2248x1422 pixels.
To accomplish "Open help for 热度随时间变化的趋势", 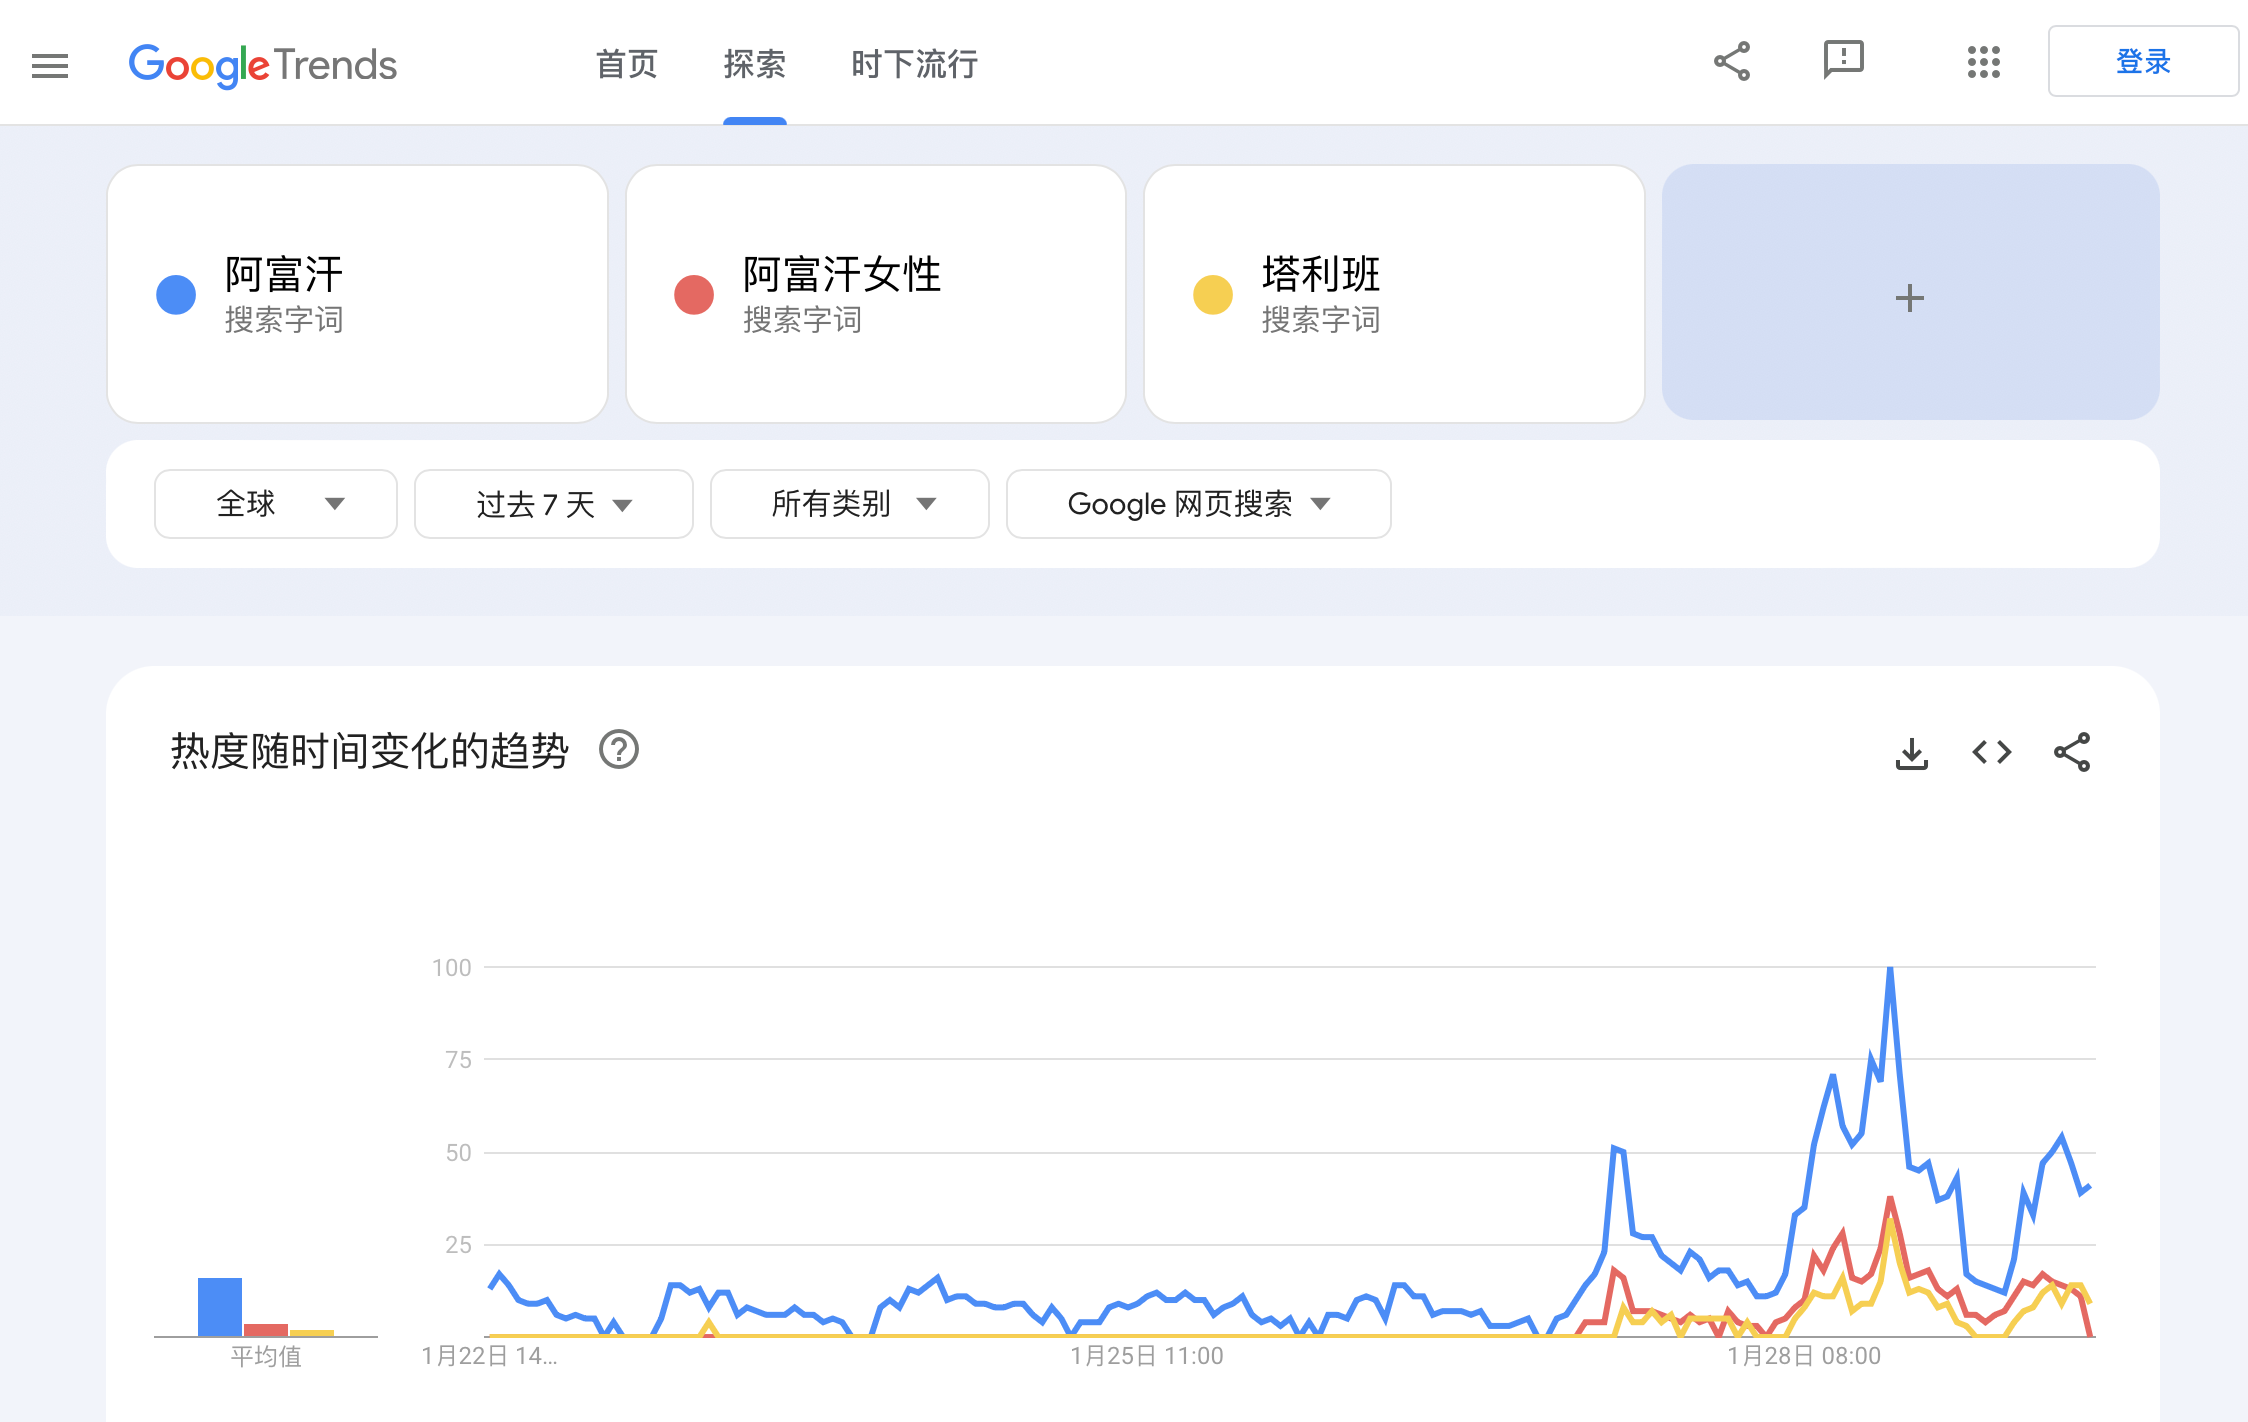I will coord(619,750).
